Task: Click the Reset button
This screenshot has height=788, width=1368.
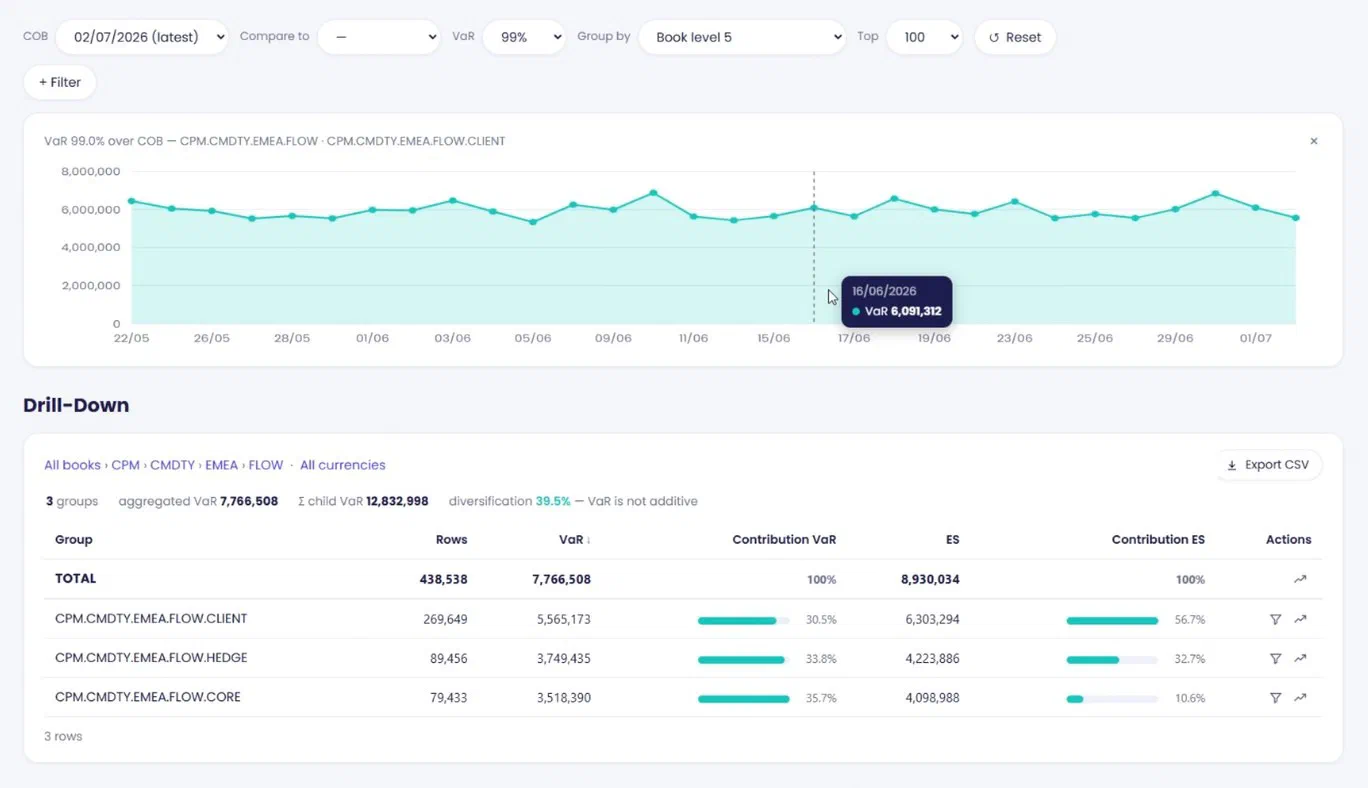Action: (x=1015, y=37)
